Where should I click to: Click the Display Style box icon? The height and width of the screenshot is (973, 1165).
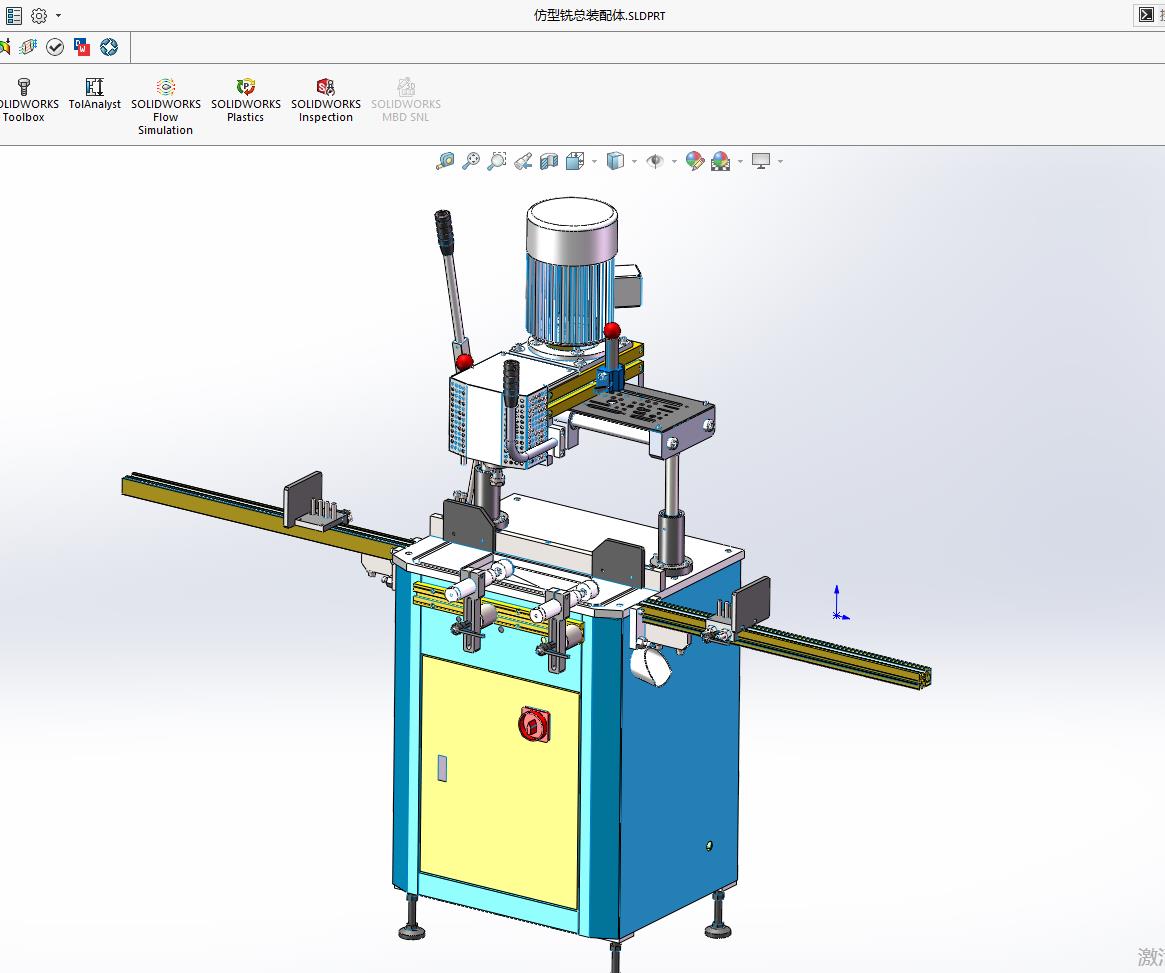coord(615,161)
